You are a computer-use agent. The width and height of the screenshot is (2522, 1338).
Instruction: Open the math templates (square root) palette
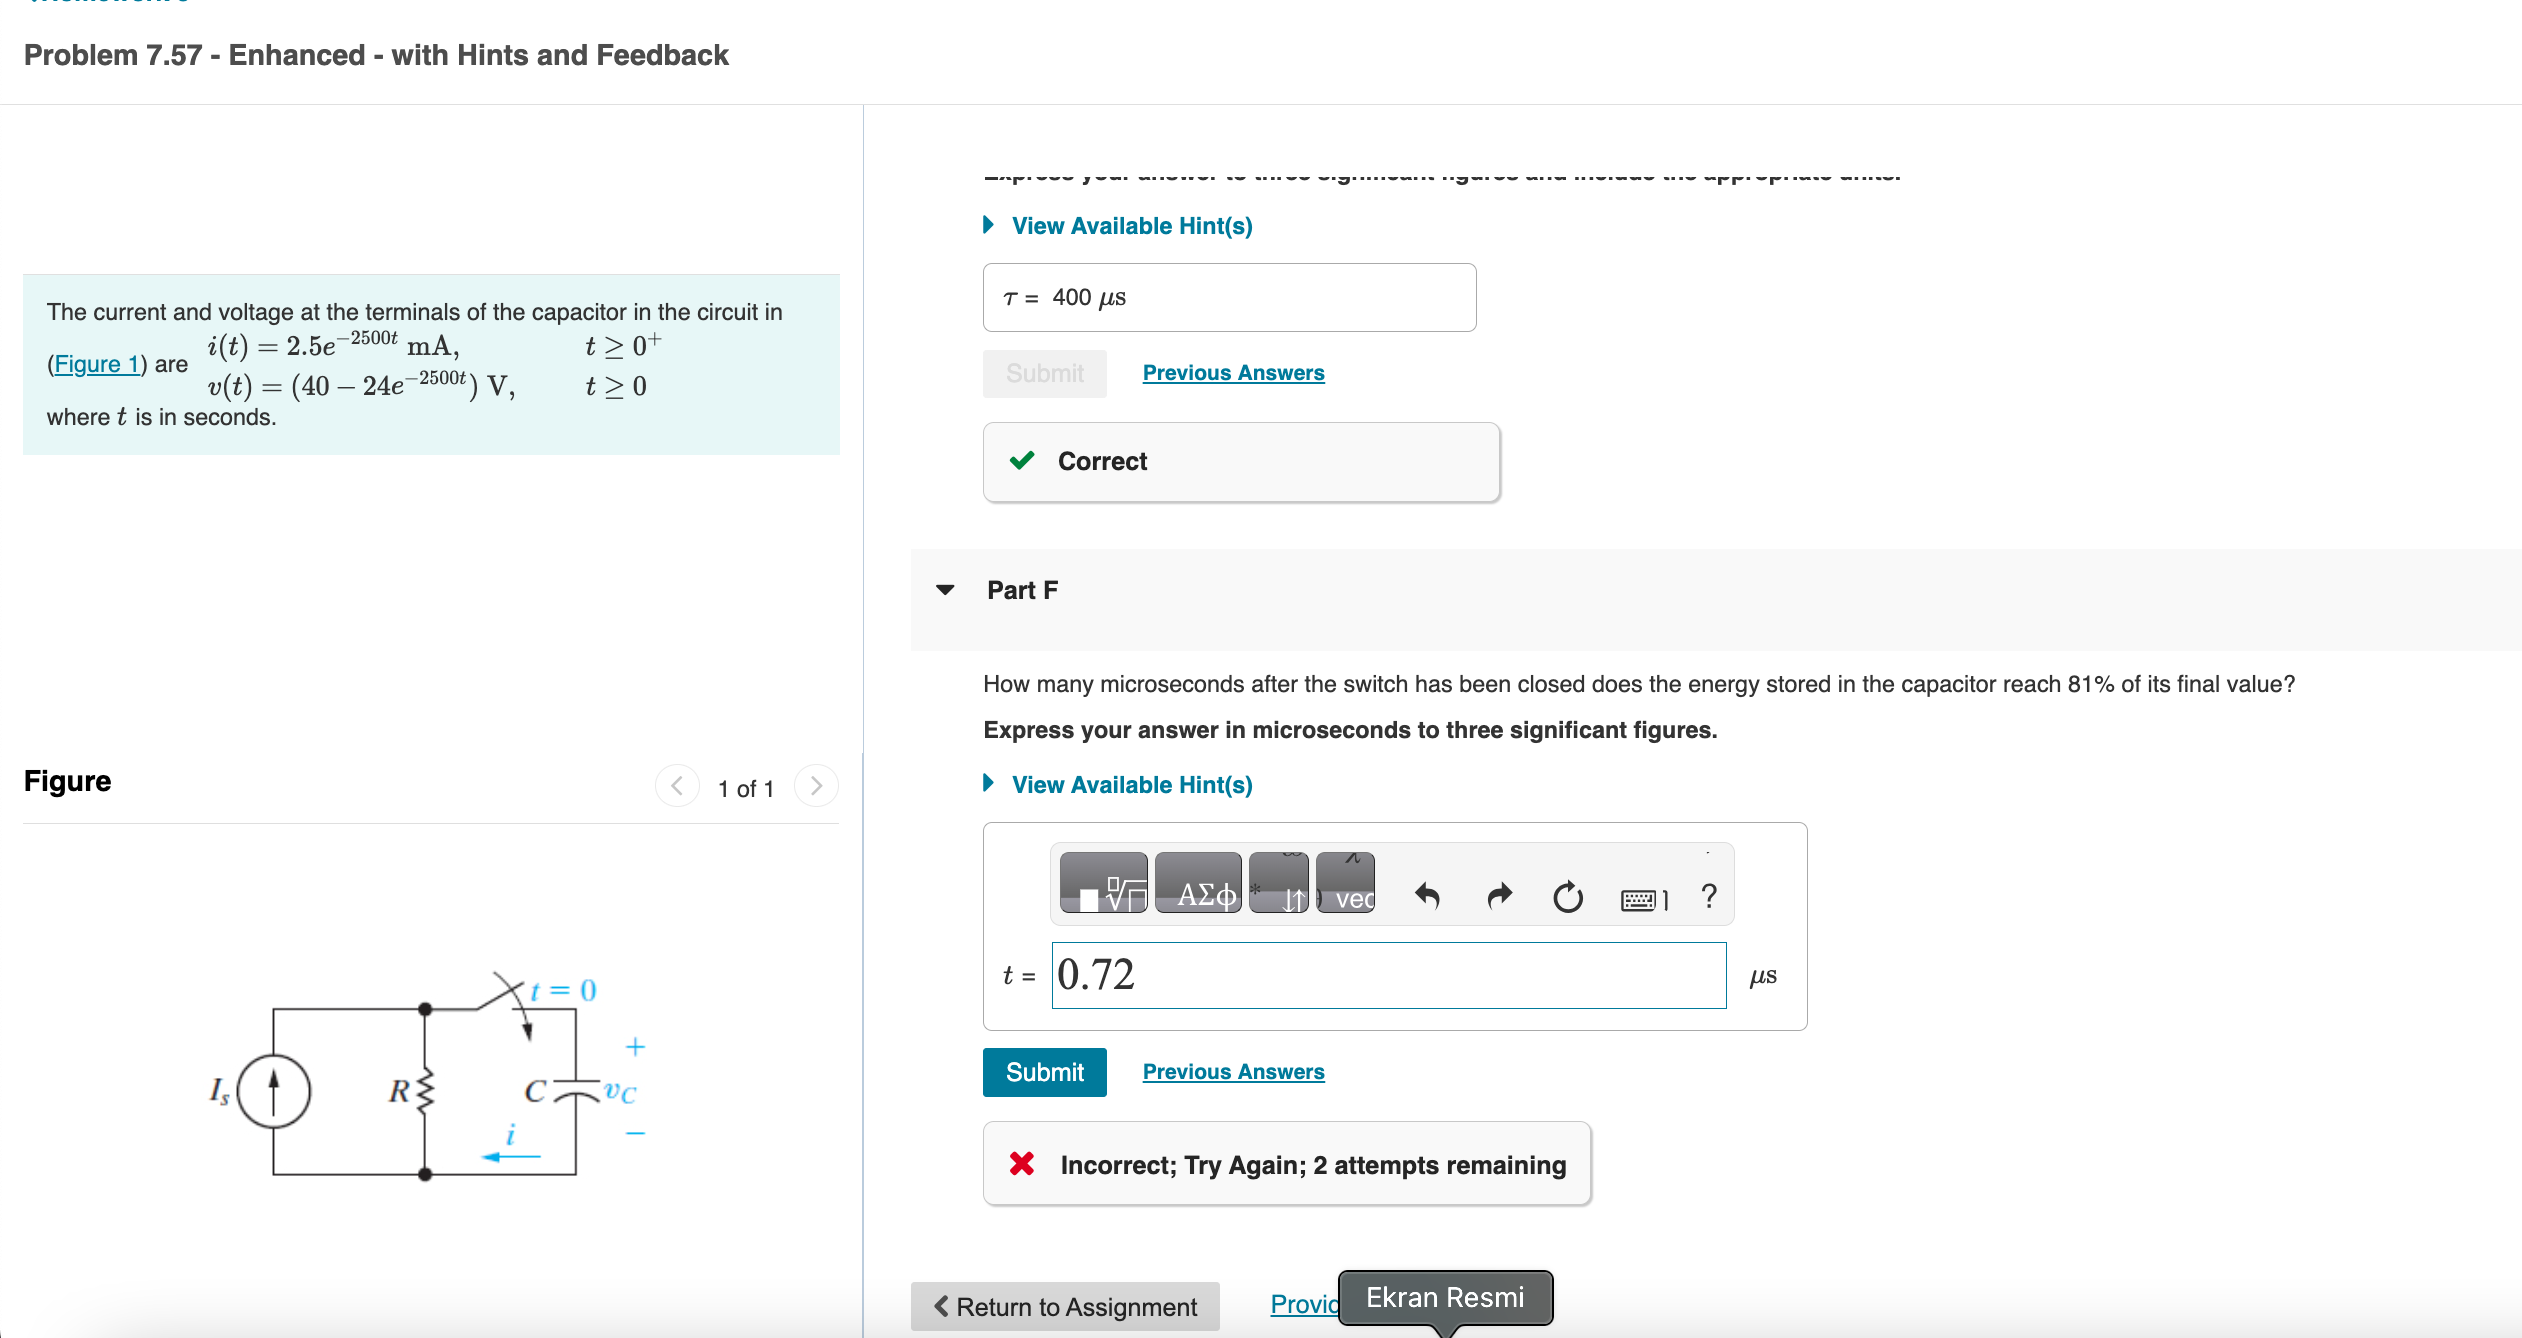tap(1103, 884)
